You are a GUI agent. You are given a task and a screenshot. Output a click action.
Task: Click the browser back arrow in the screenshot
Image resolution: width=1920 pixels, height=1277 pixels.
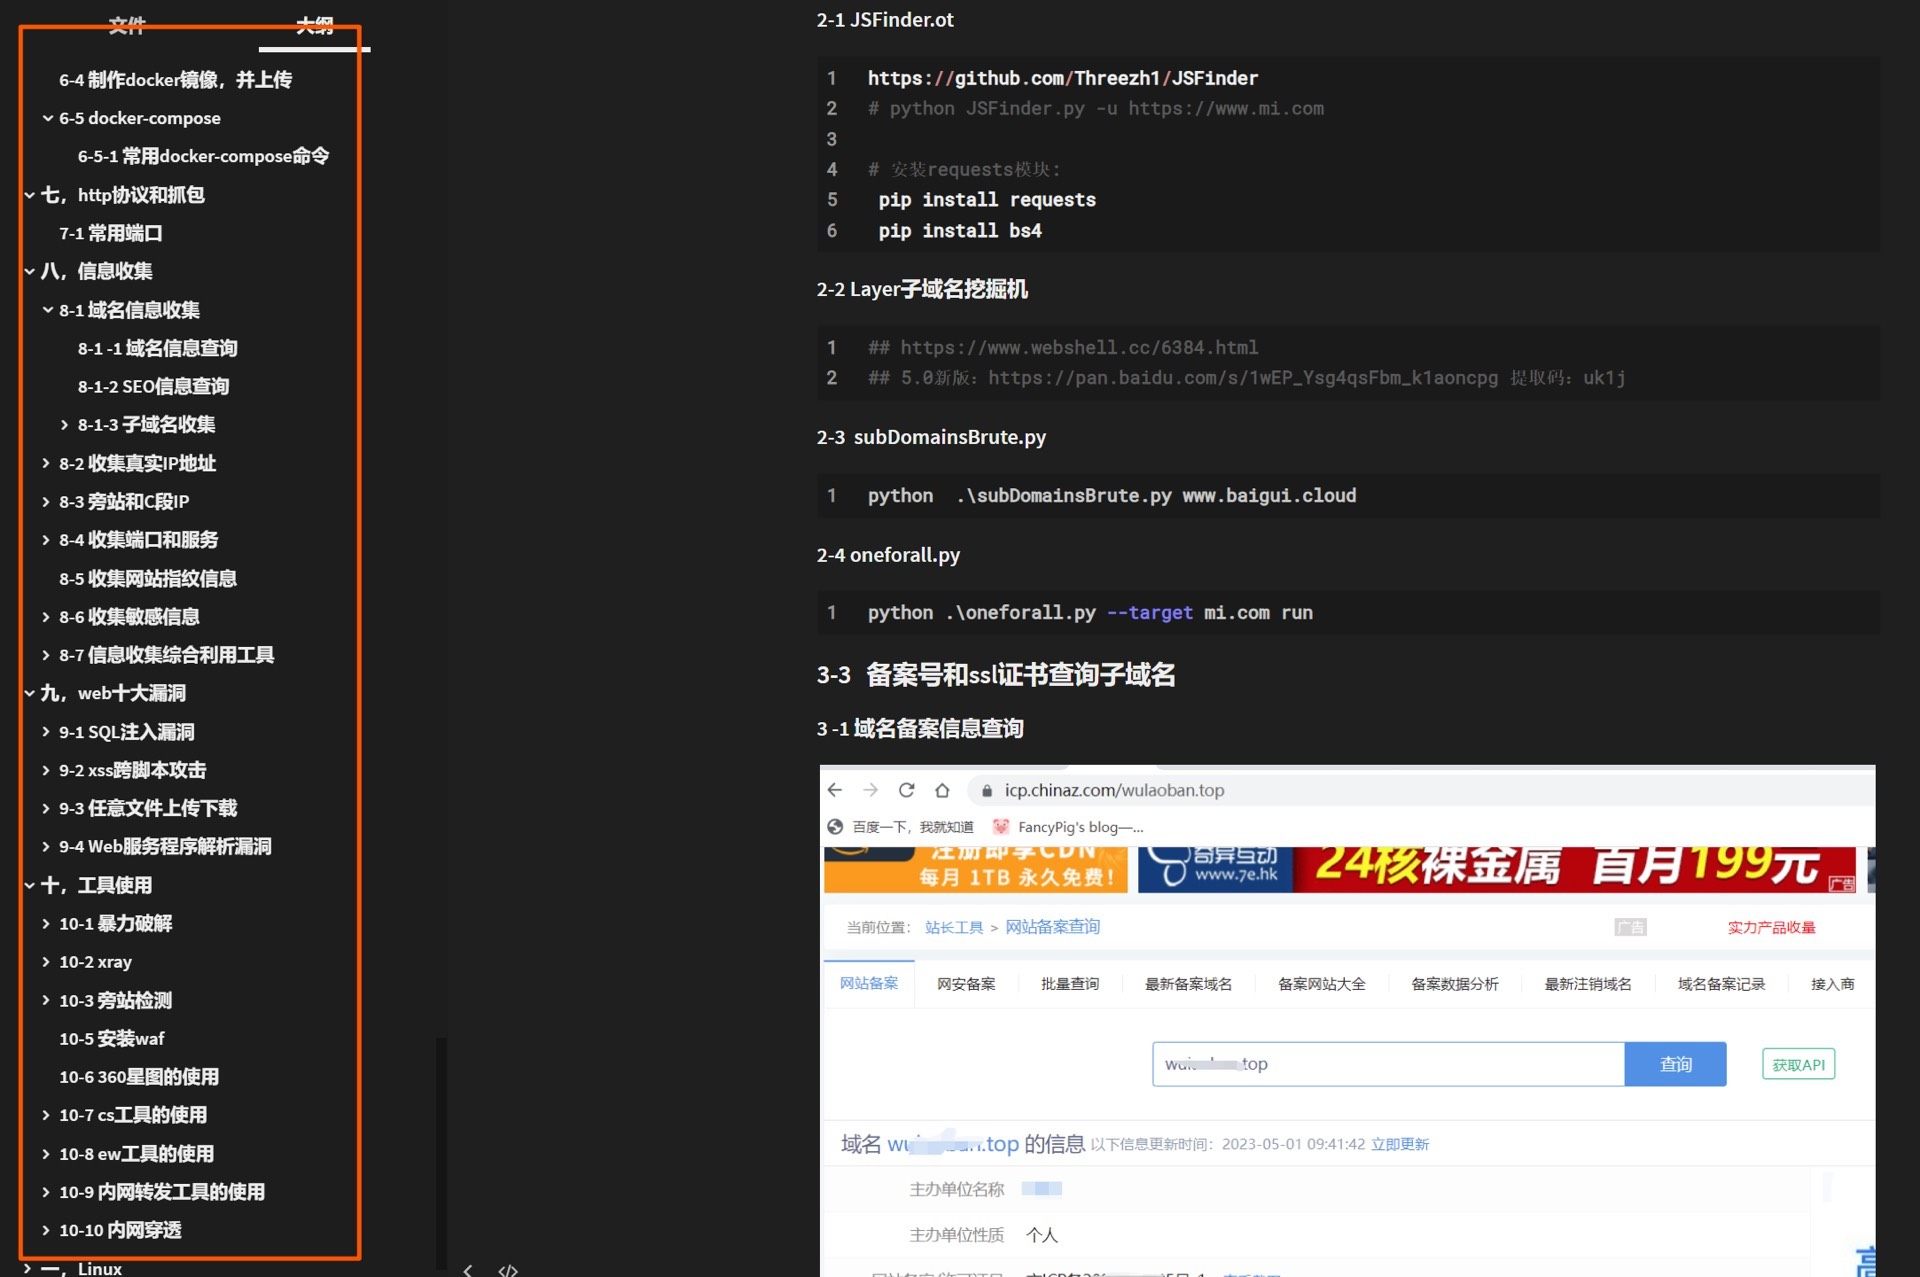point(835,790)
